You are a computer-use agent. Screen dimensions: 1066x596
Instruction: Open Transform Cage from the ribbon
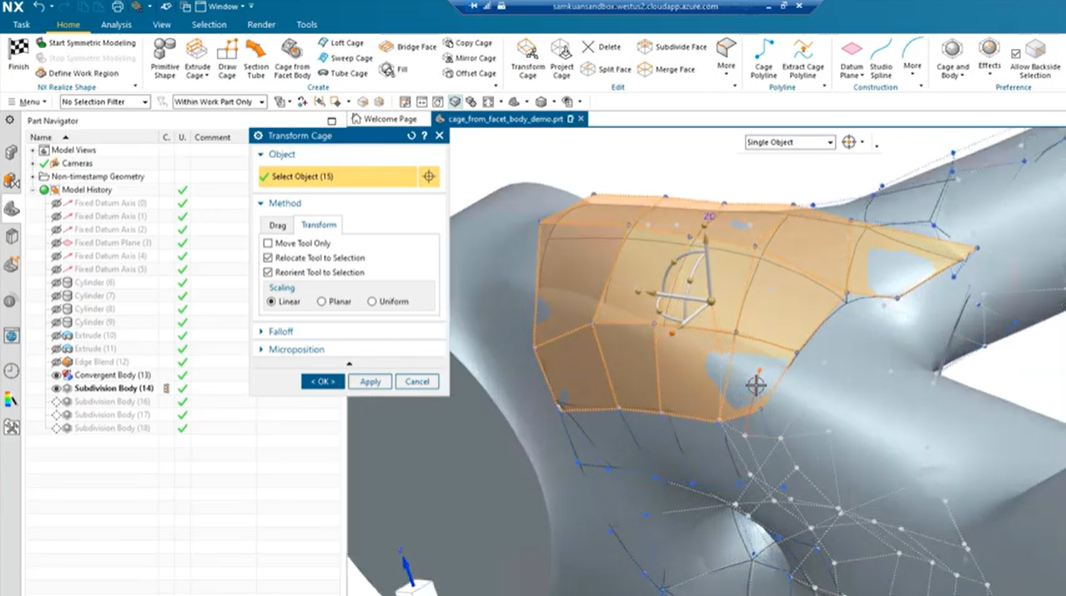point(528,58)
